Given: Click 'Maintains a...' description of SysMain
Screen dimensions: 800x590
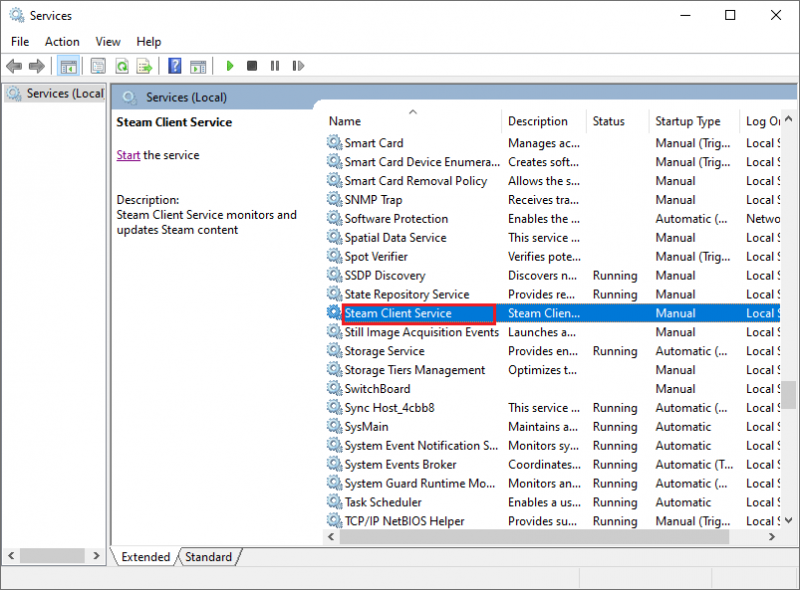Looking at the screenshot, I should pos(543,426).
